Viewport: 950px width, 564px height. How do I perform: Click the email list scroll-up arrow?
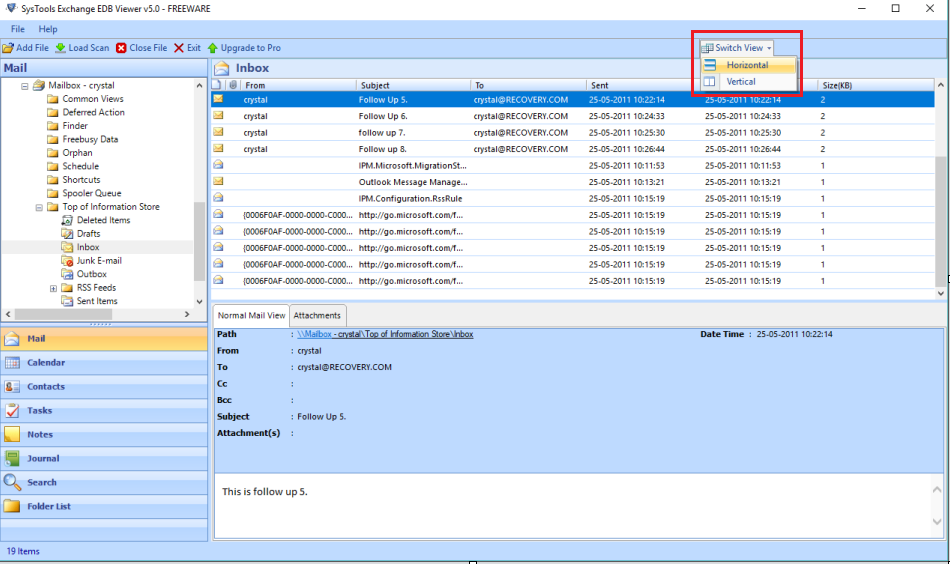(941, 85)
